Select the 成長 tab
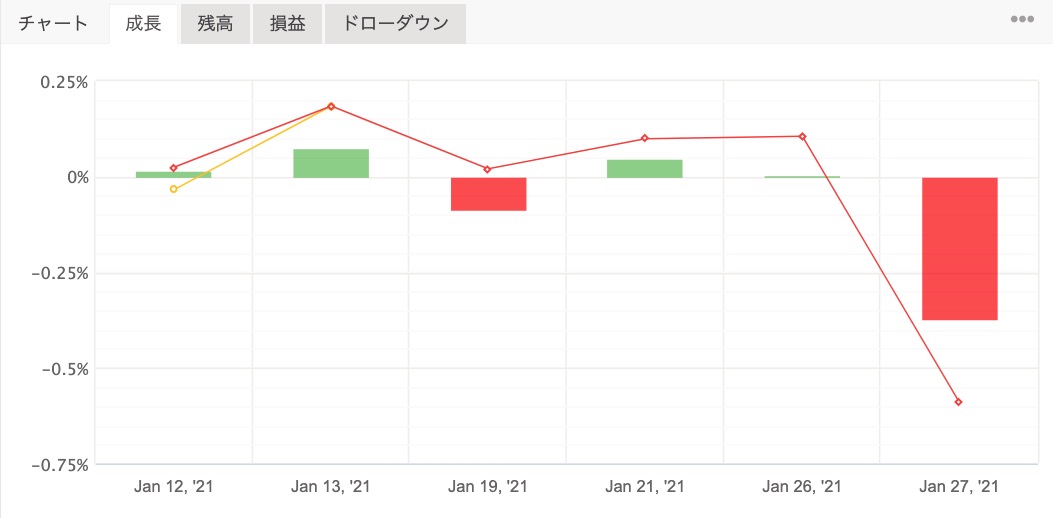 [x=144, y=24]
